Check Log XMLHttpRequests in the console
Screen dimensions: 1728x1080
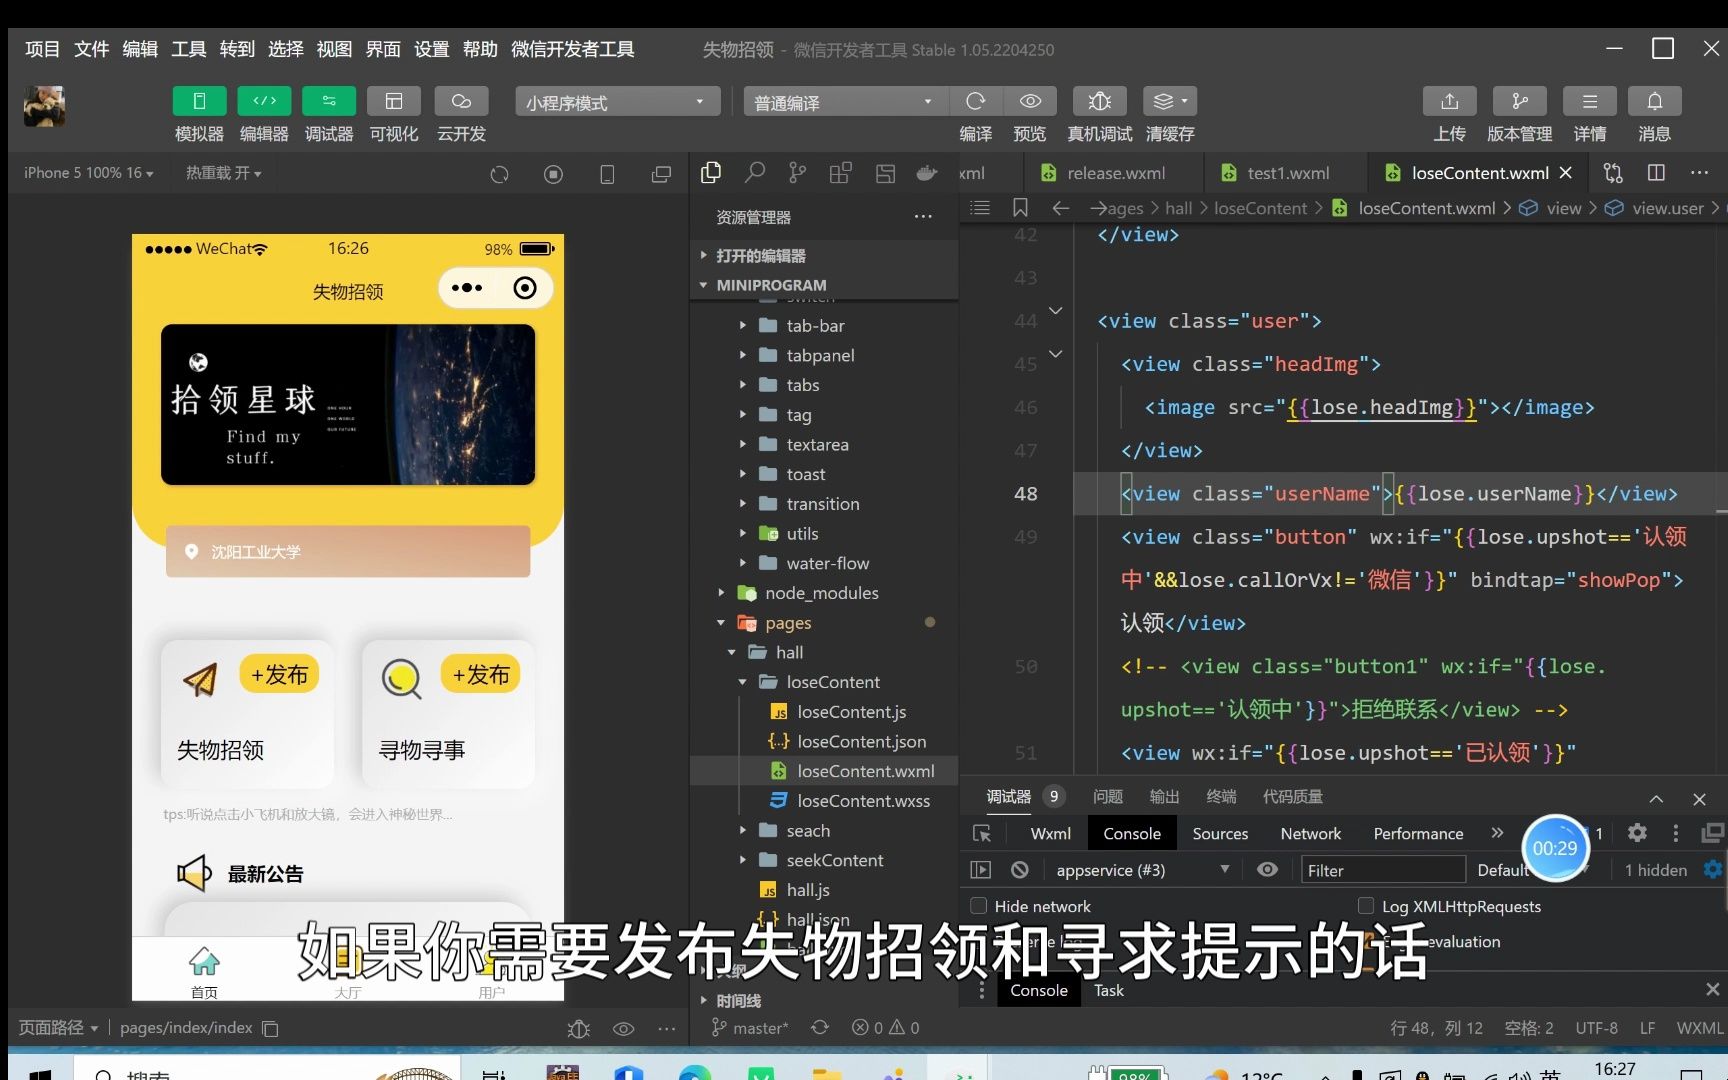(1365, 906)
